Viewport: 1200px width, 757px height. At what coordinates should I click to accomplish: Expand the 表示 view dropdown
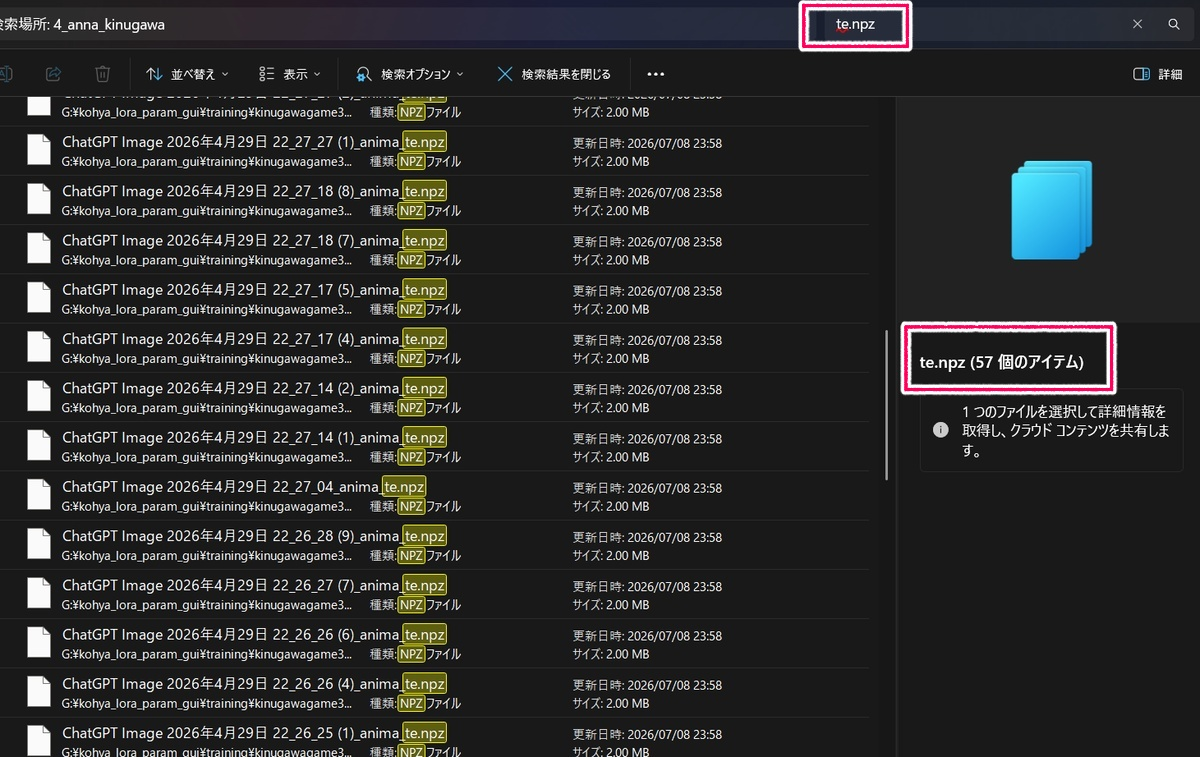click(290, 74)
